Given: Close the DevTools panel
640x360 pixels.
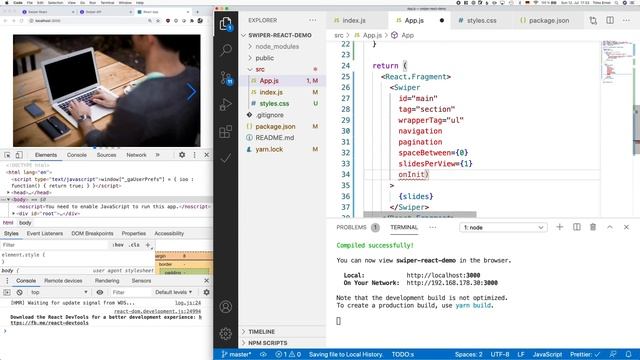Looking at the screenshot, I should click(207, 155).
